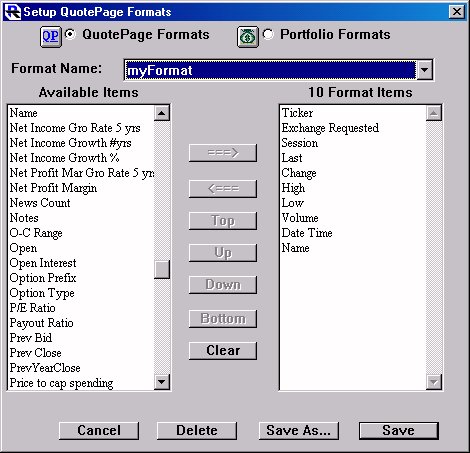This screenshot has height=453, width=470.
Task: Click Available Items scroll up arrow
Action: coord(162,113)
